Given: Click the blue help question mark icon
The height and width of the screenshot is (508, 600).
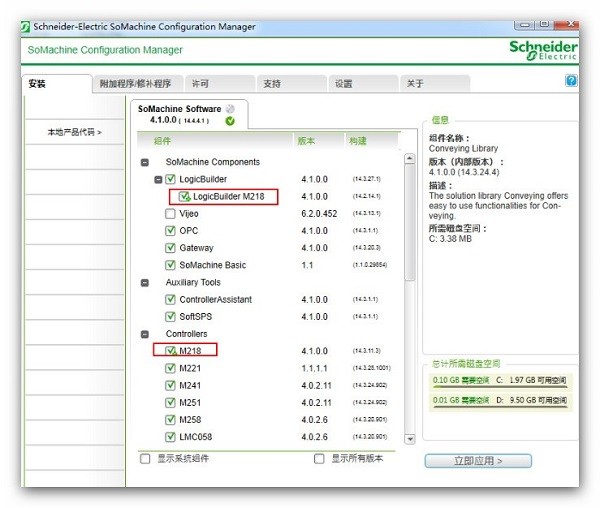Looking at the screenshot, I should [x=571, y=81].
